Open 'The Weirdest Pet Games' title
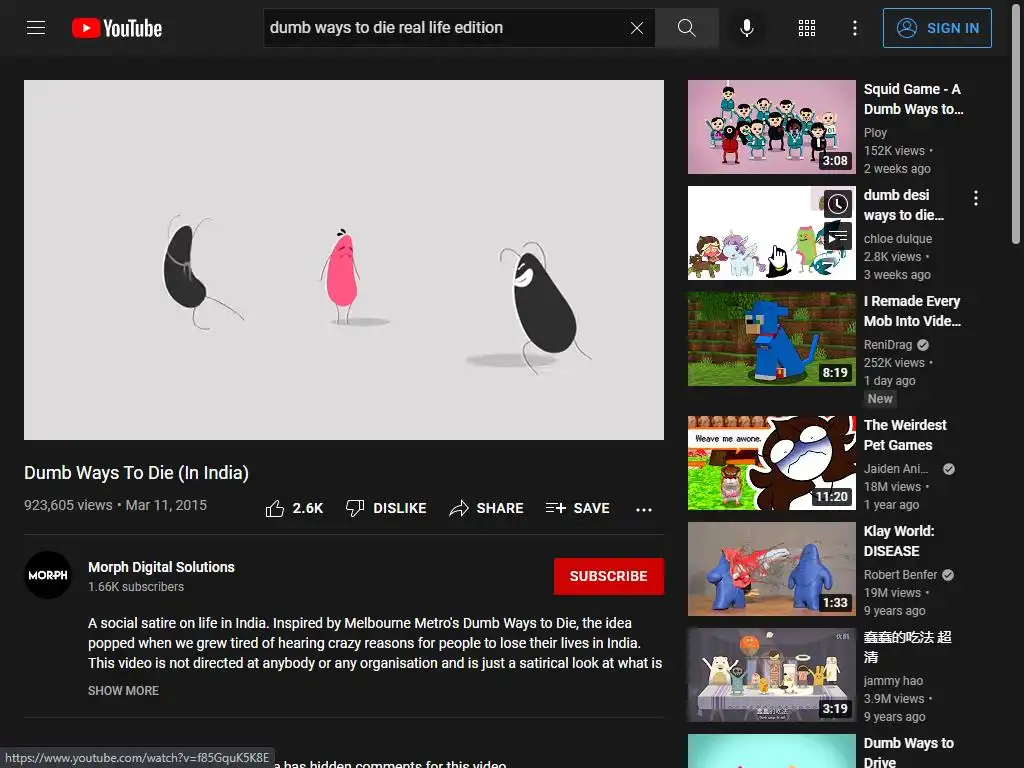 click(905, 435)
